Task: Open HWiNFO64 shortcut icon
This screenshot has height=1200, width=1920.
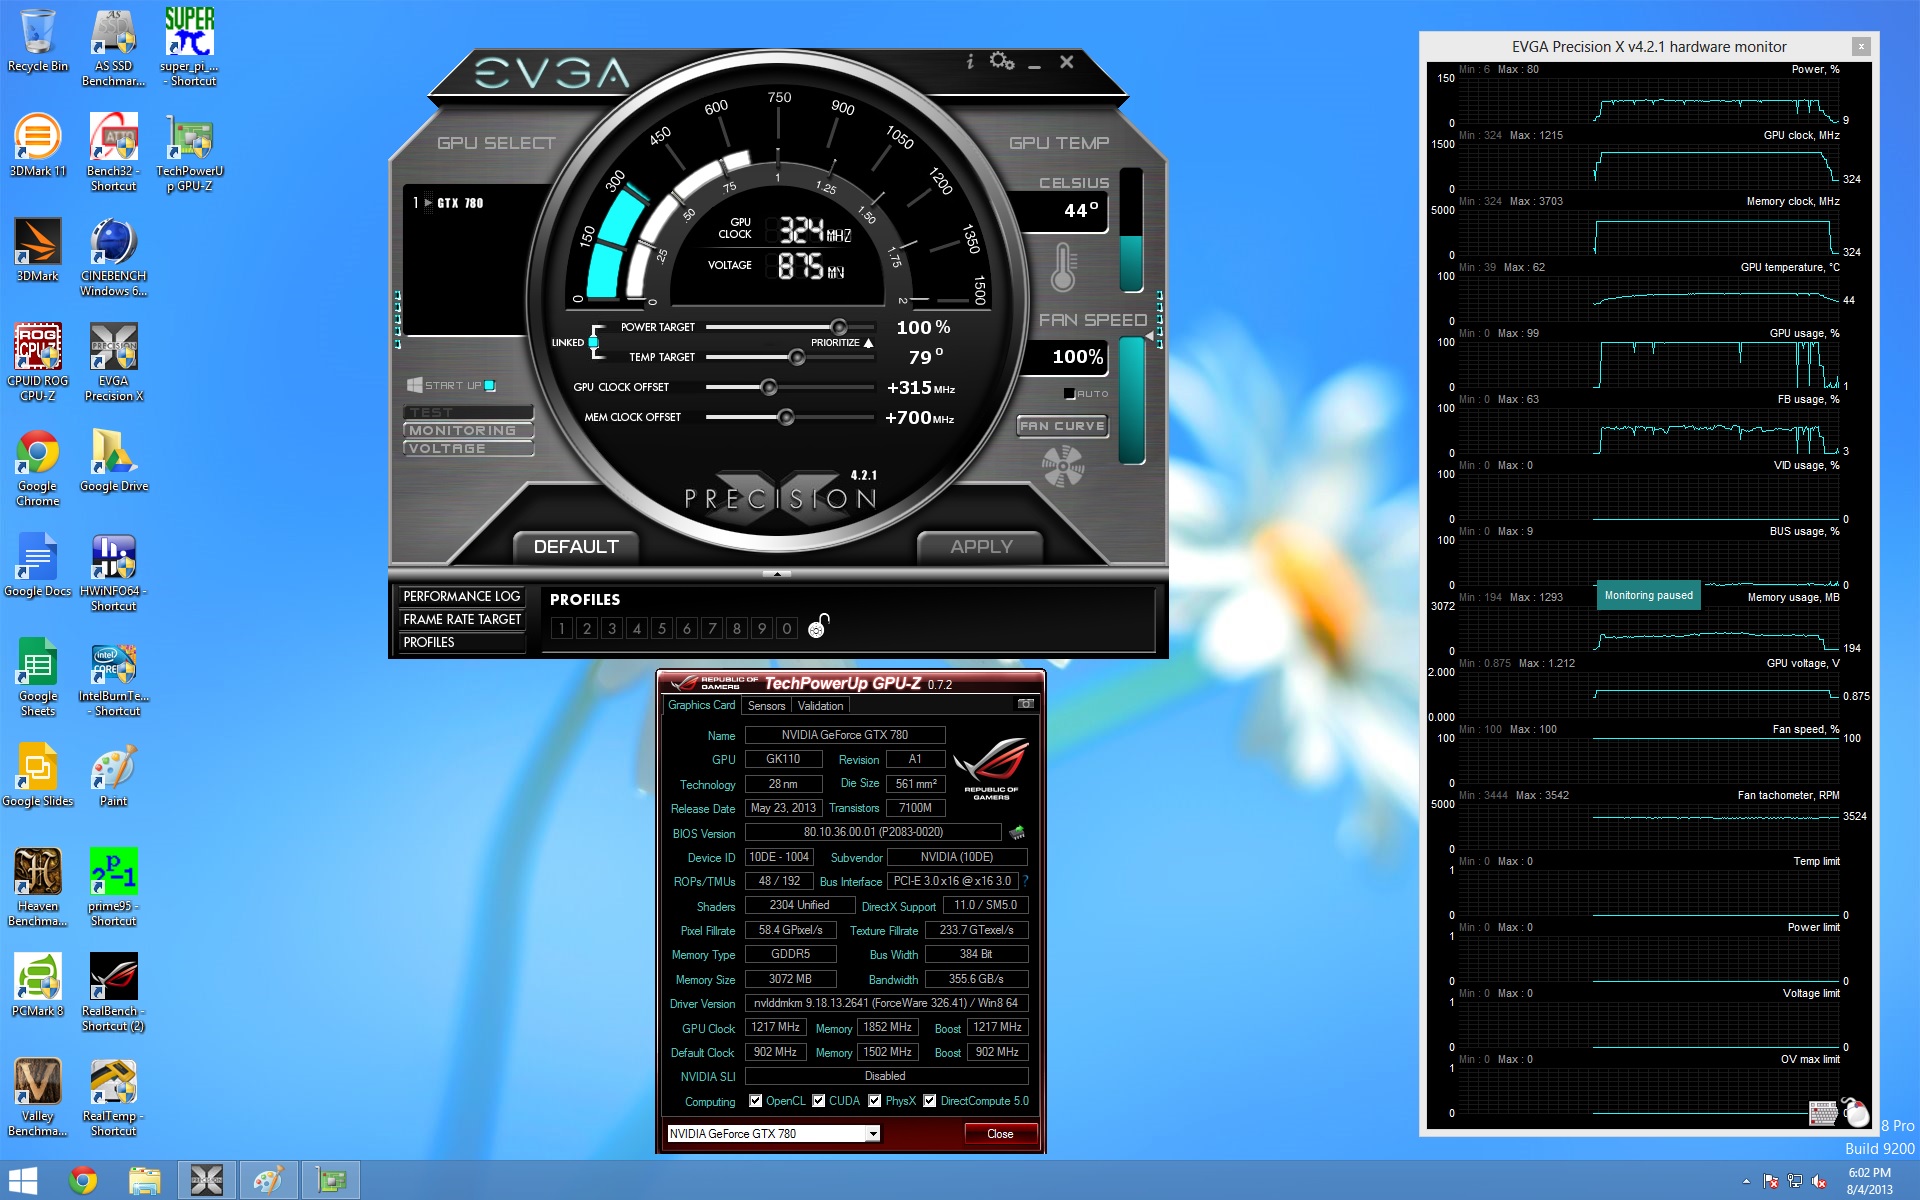Action: [x=114, y=572]
